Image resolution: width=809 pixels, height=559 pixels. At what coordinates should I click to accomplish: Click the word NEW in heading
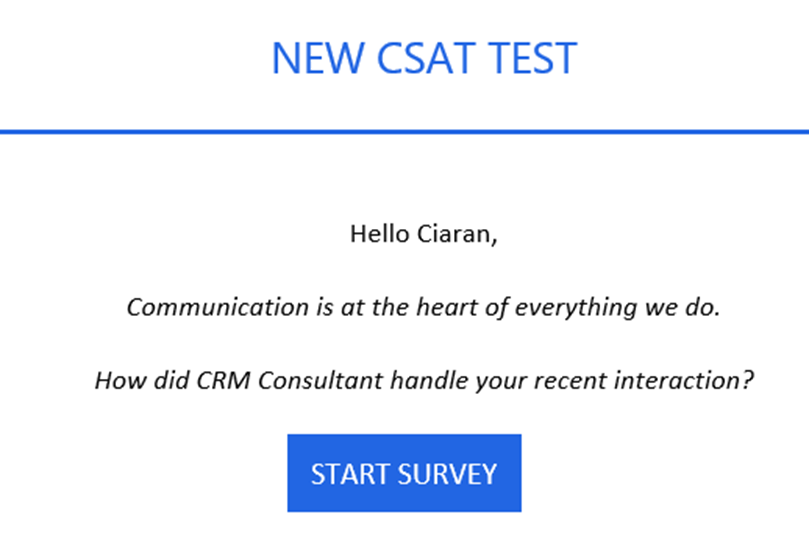click(318, 58)
